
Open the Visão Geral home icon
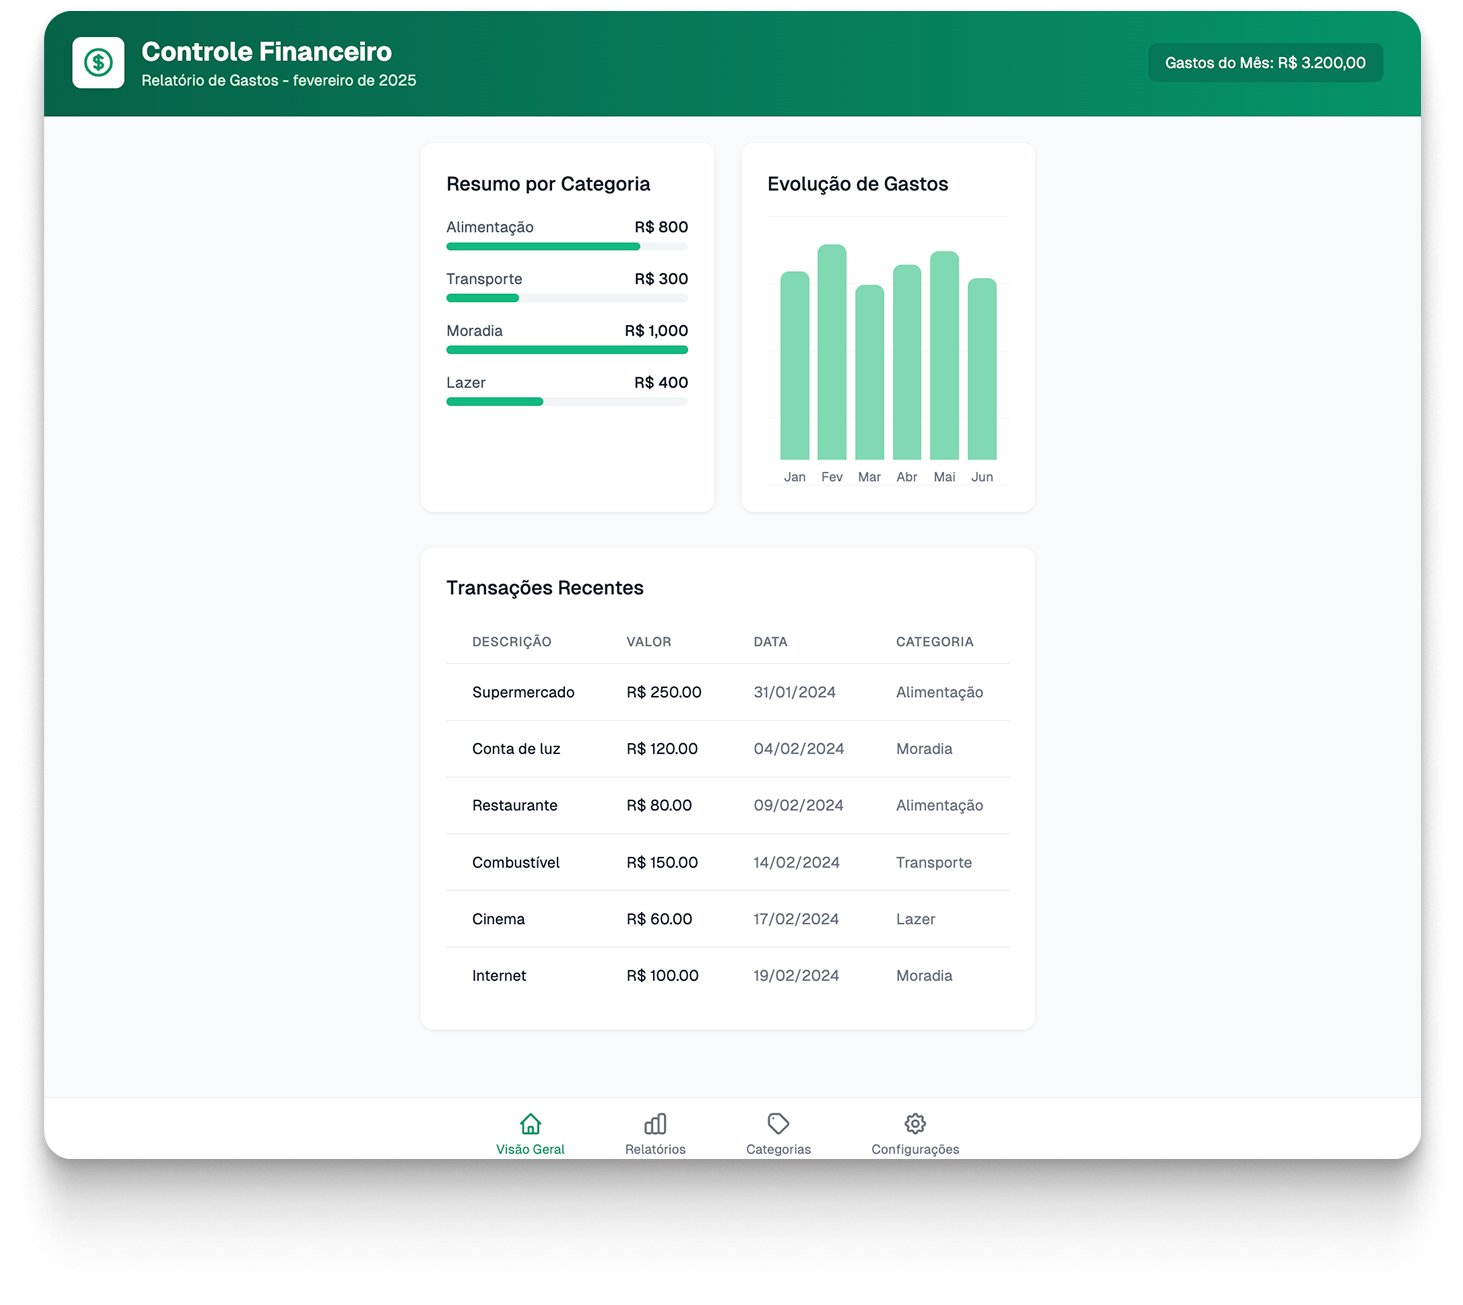coord(530,1123)
